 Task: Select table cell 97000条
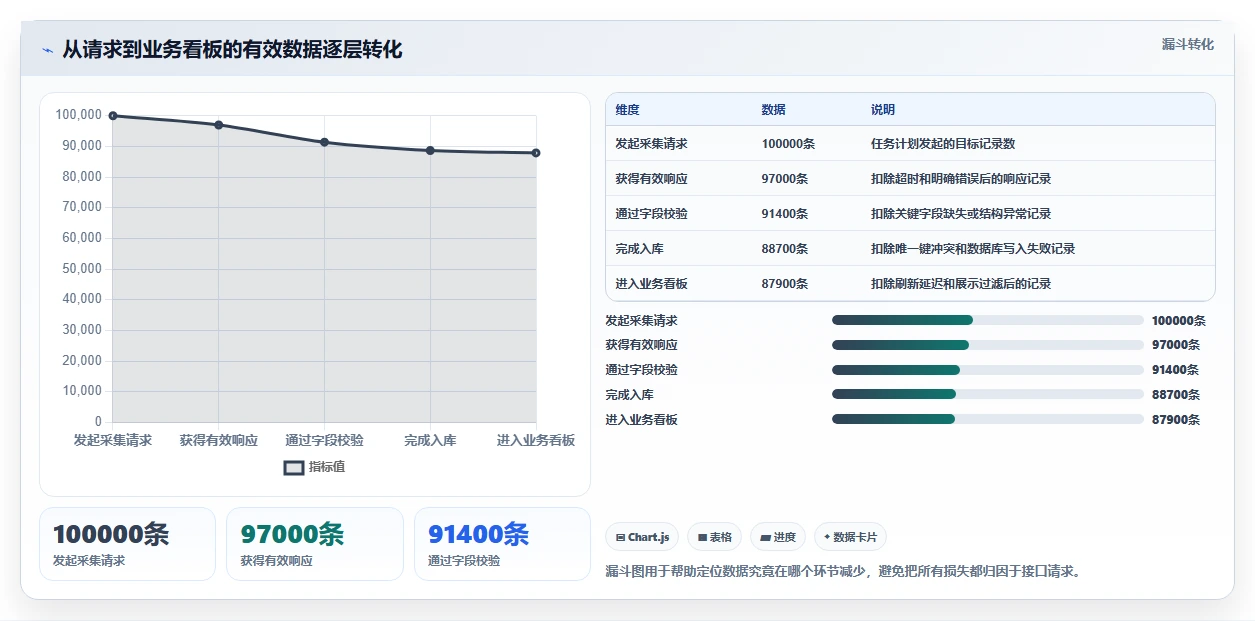[x=785, y=179]
